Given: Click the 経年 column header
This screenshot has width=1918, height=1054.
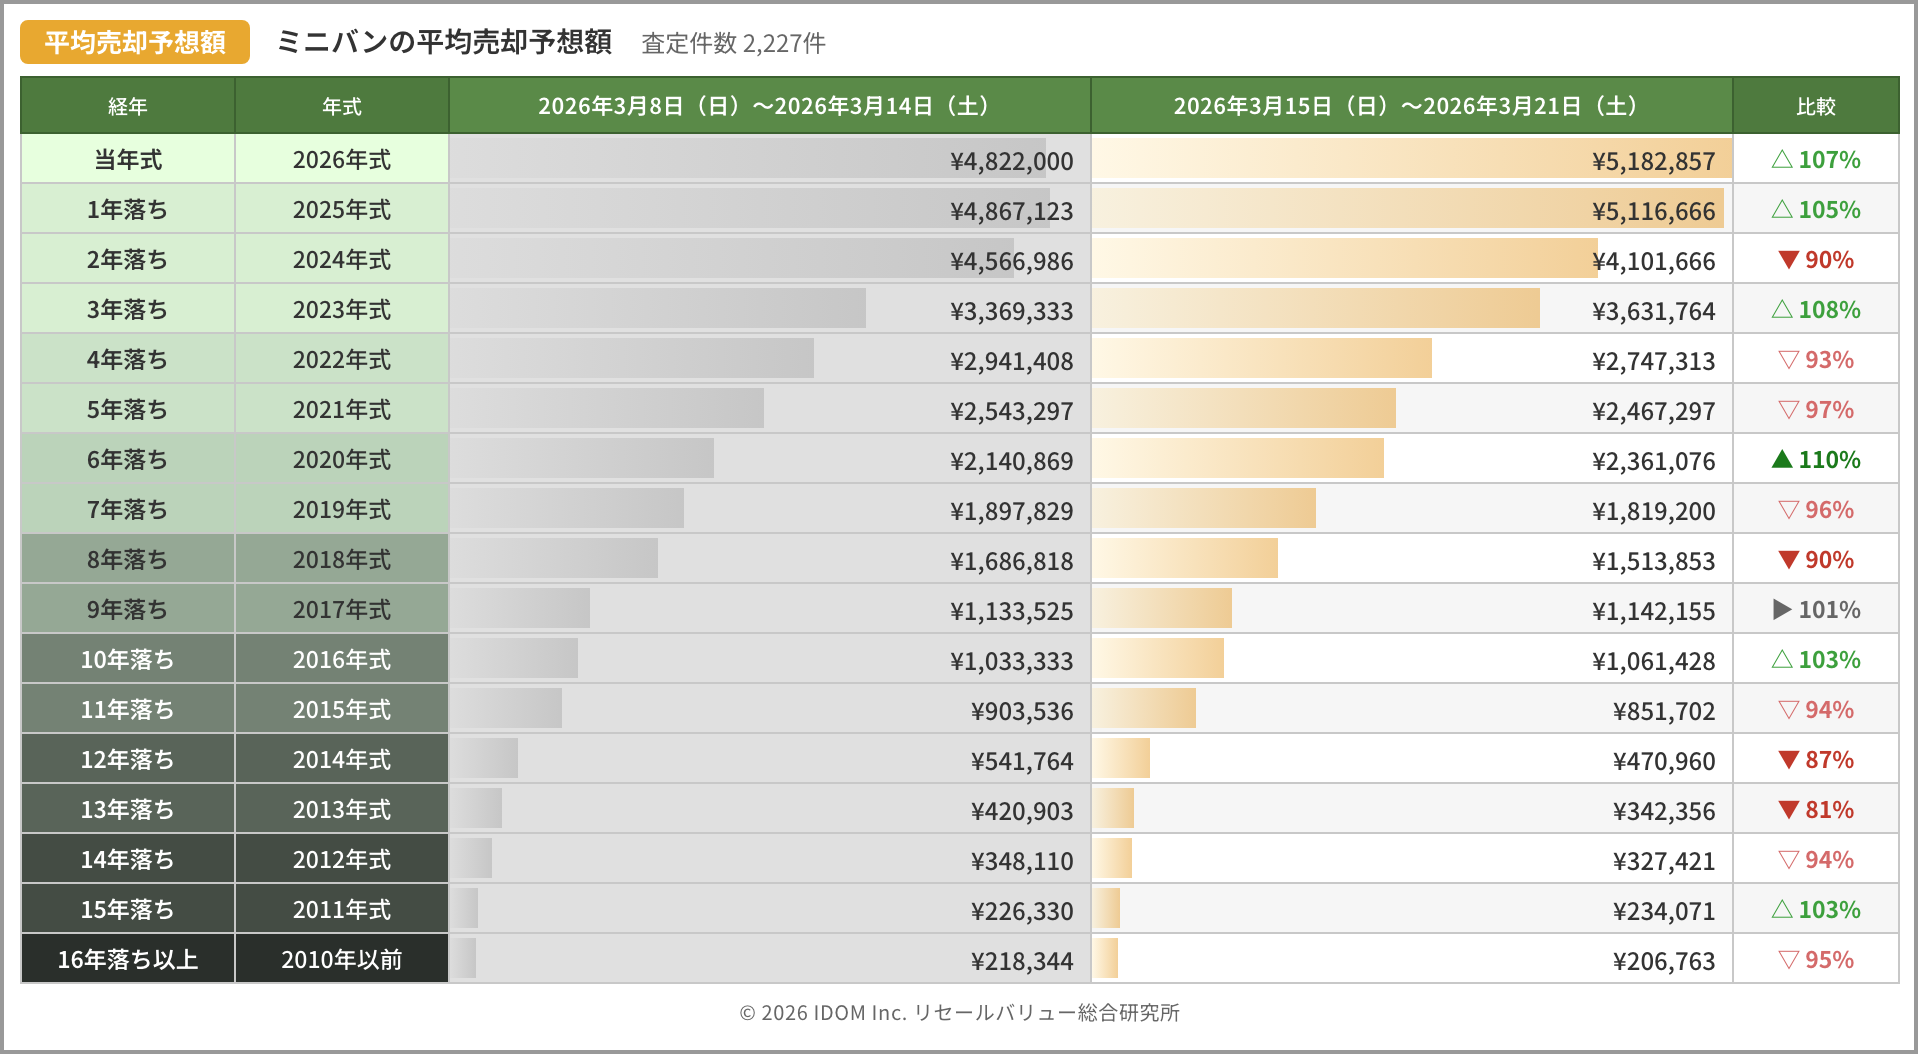Looking at the screenshot, I should click(128, 106).
